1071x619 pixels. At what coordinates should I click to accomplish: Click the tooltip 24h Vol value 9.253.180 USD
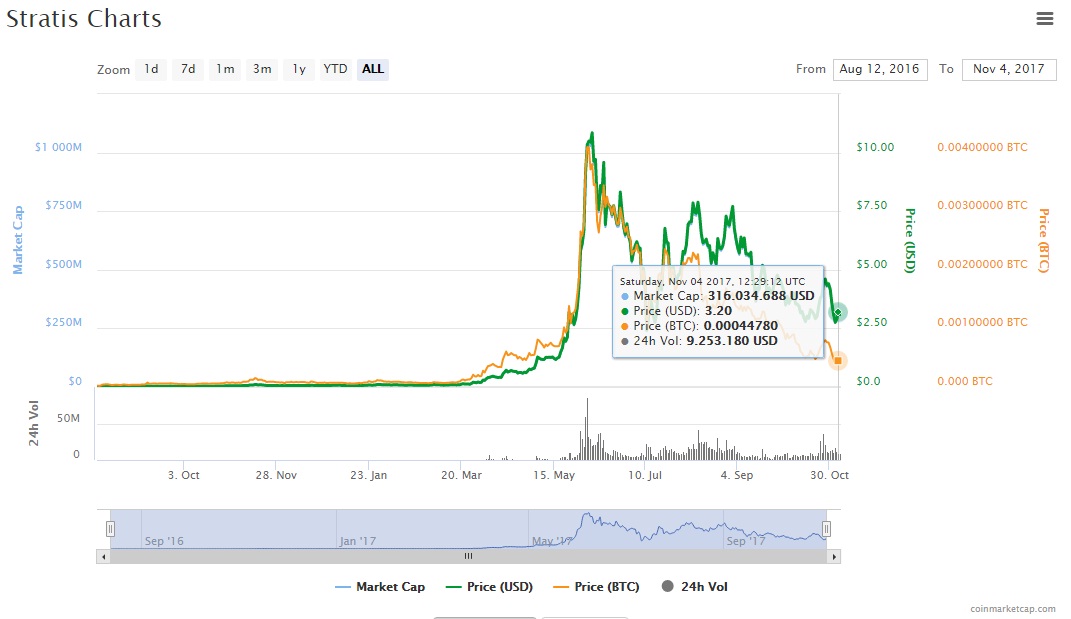click(x=732, y=341)
